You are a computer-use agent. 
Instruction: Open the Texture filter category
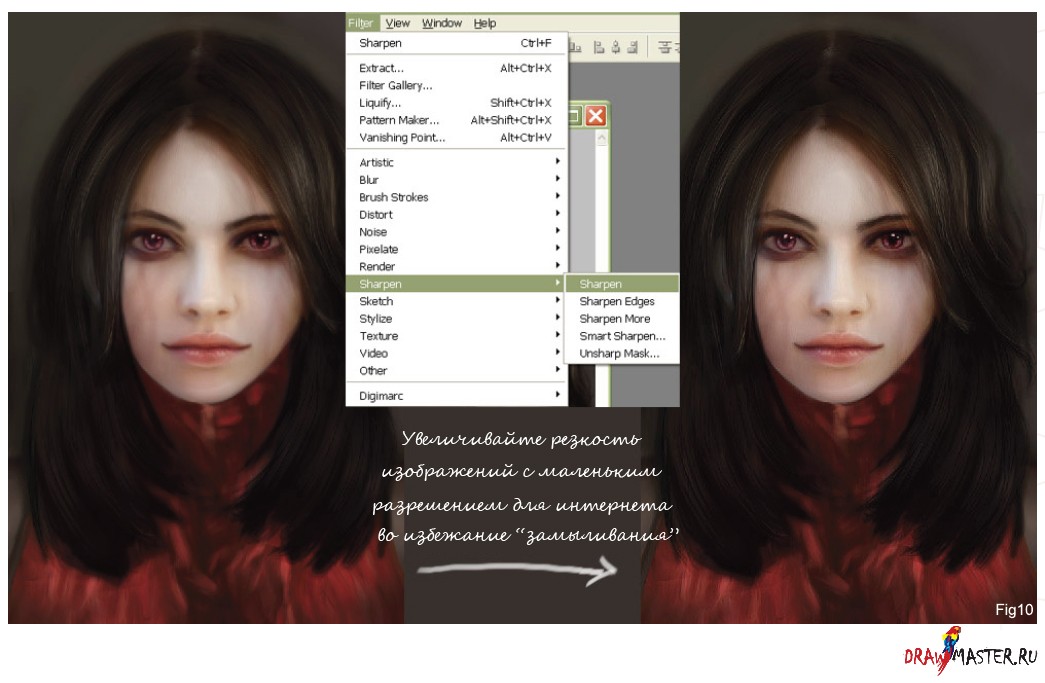pos(457,336)
